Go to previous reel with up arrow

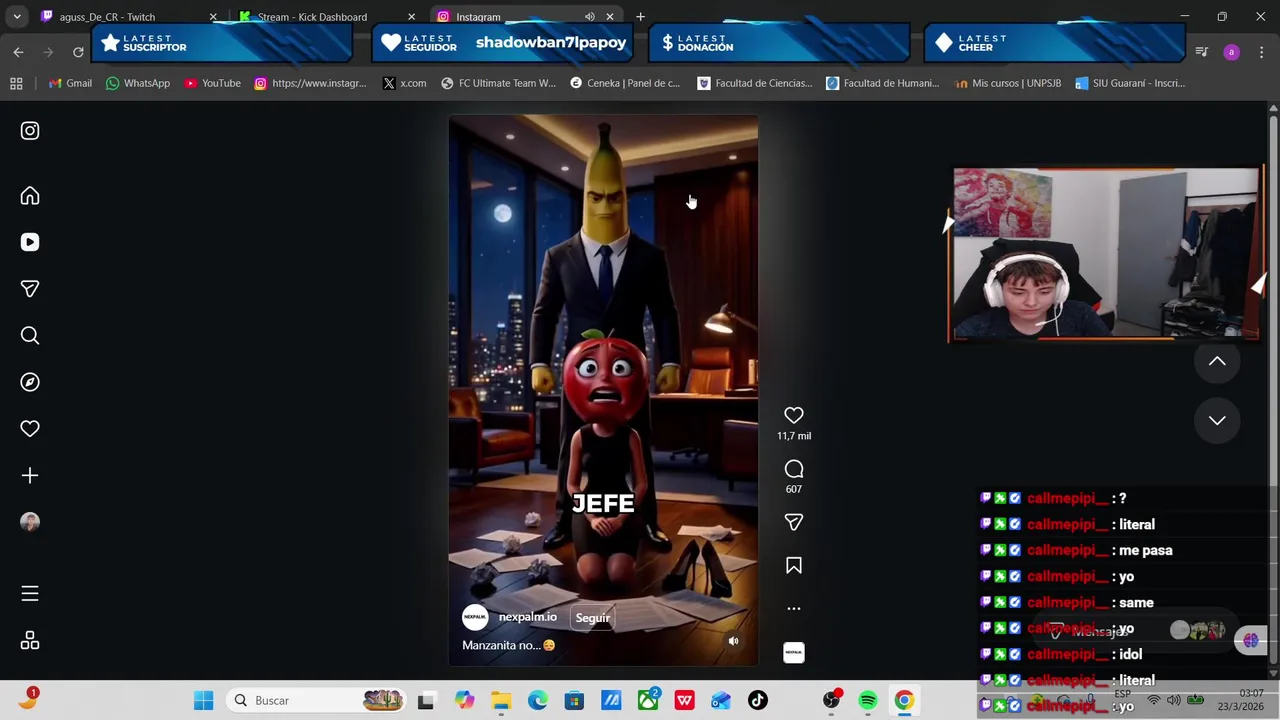tap(1217, 361)
